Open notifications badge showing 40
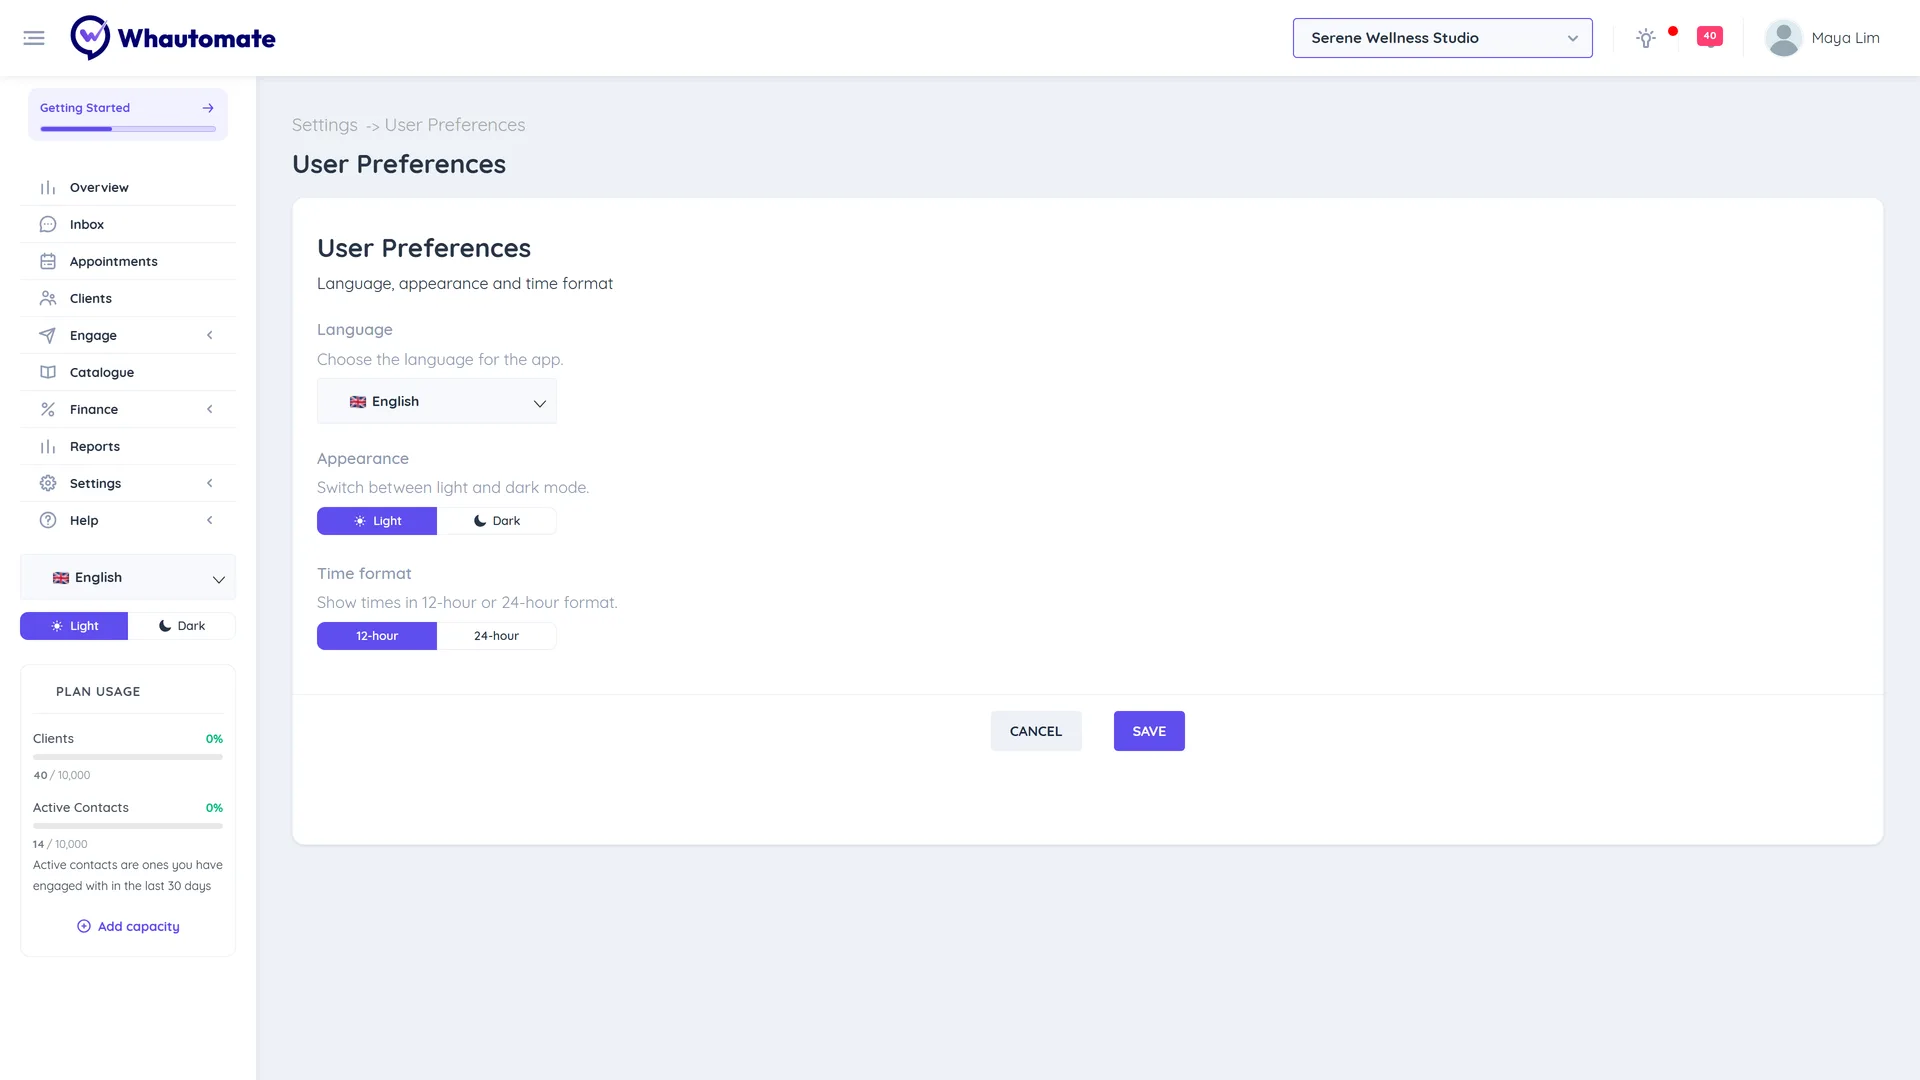This screenshot has height=1080, width=1920. (x=1710, y=36)
